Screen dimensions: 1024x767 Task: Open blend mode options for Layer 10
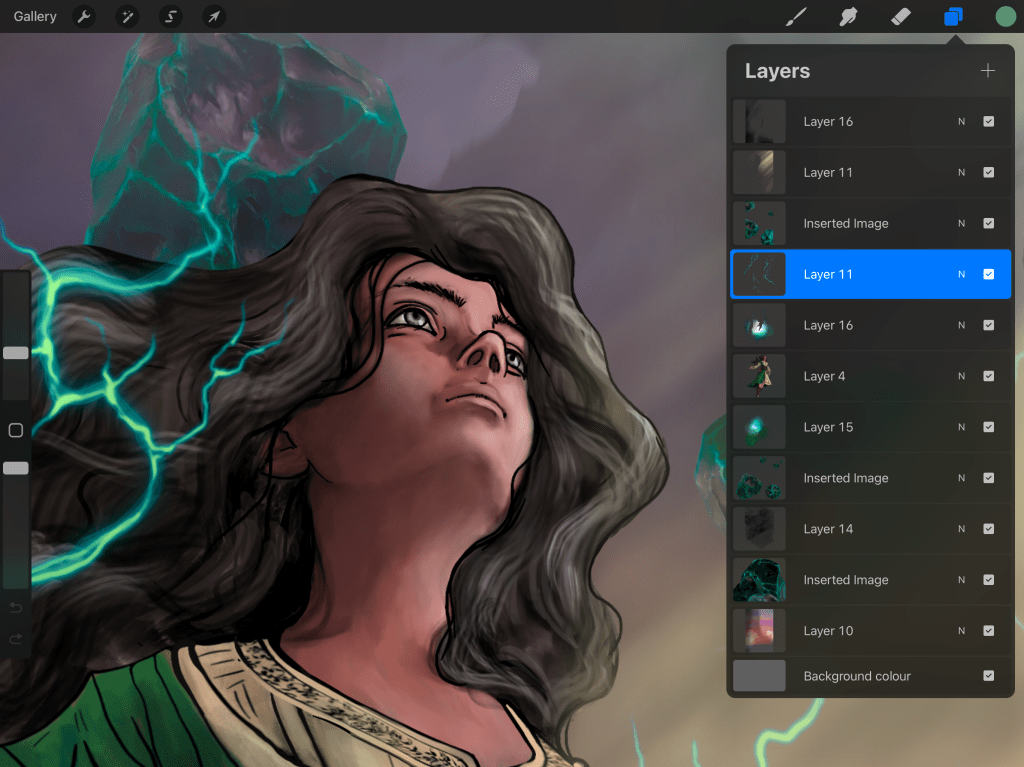click(x=961, y=631)
